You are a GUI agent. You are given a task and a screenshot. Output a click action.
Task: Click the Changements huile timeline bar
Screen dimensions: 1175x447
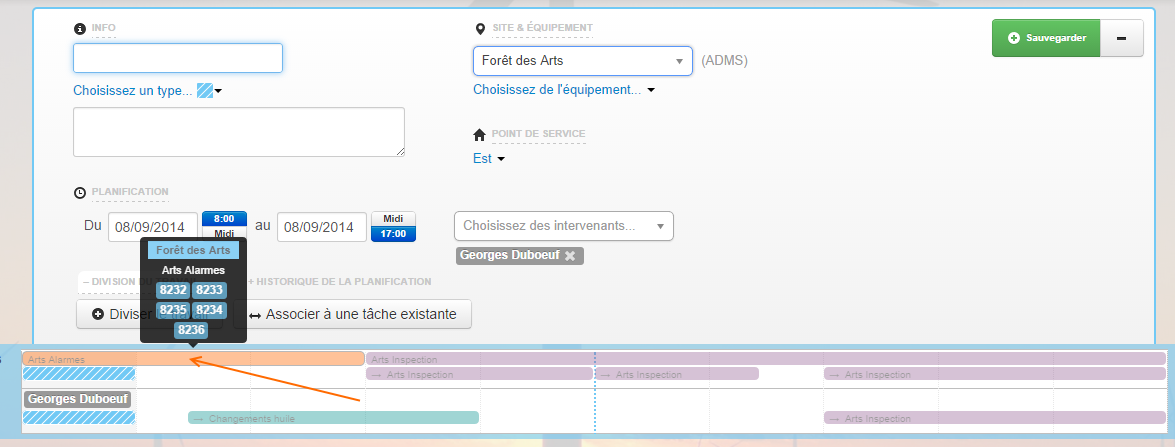click(333, 418)
